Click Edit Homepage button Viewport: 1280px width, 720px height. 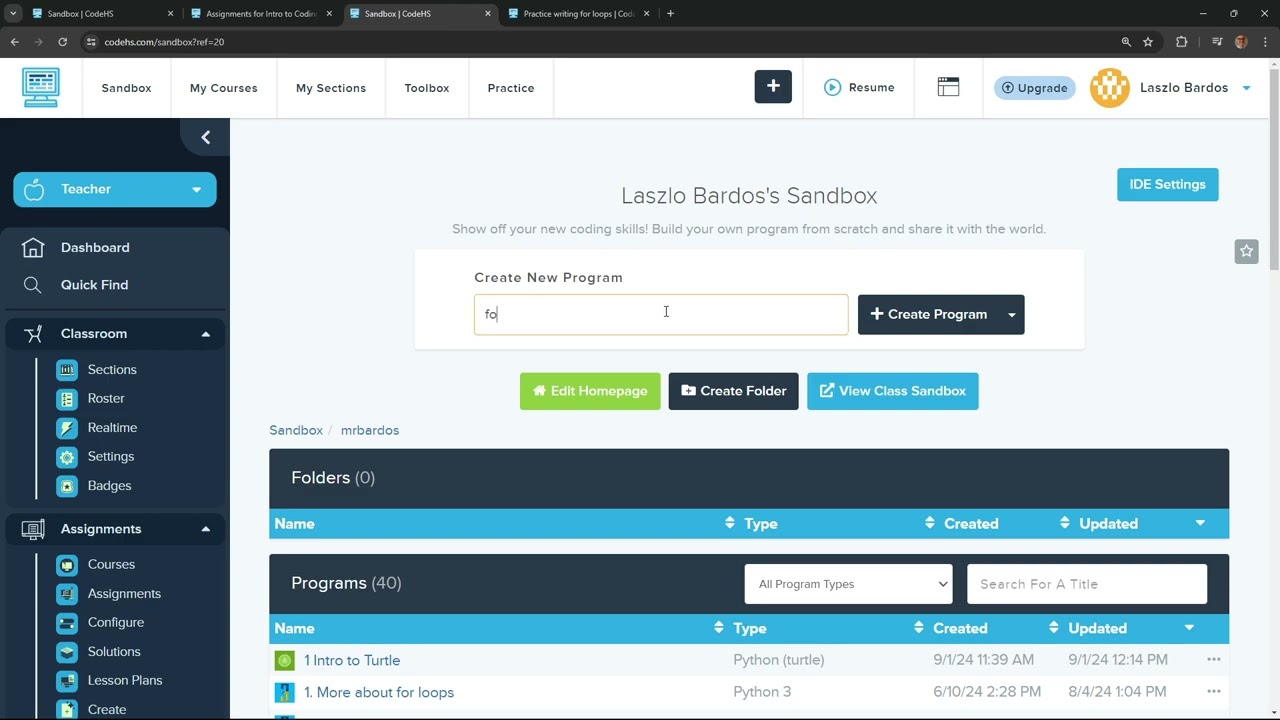(x=590, y=391)
